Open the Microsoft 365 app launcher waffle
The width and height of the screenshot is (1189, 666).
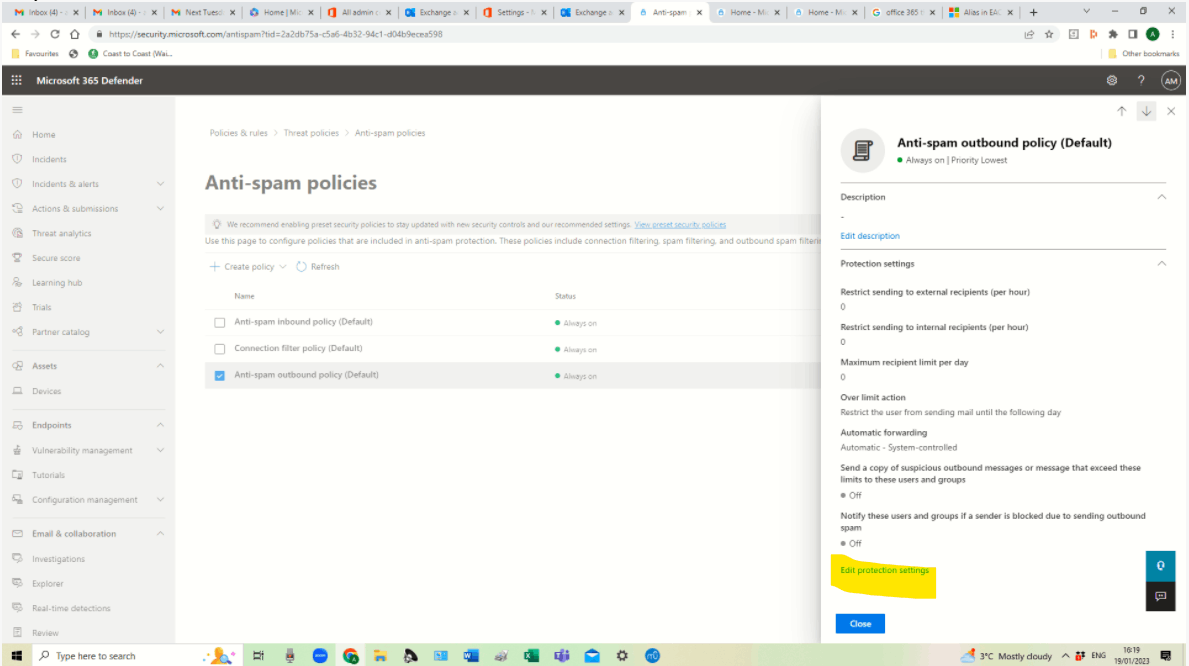tap(17, 80)
